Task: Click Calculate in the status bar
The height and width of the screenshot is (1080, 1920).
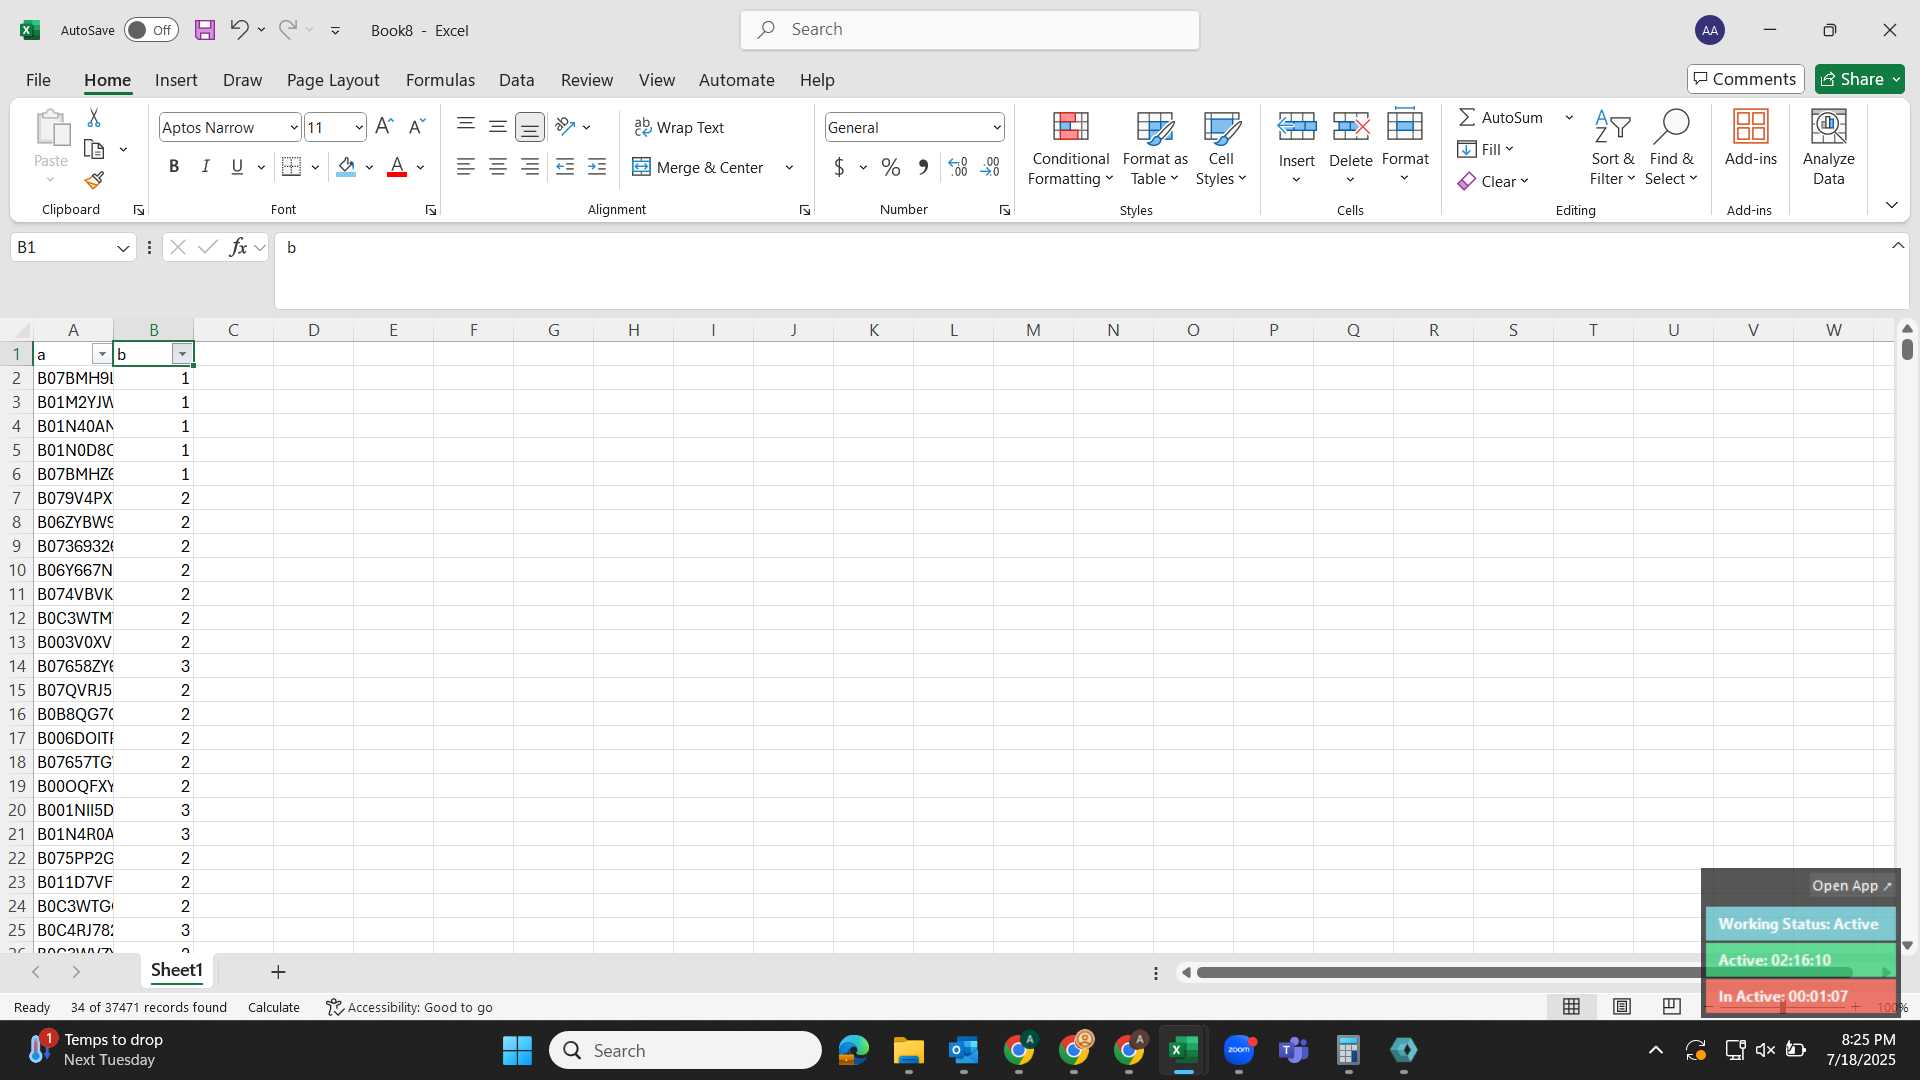Action: point(274,1007)
